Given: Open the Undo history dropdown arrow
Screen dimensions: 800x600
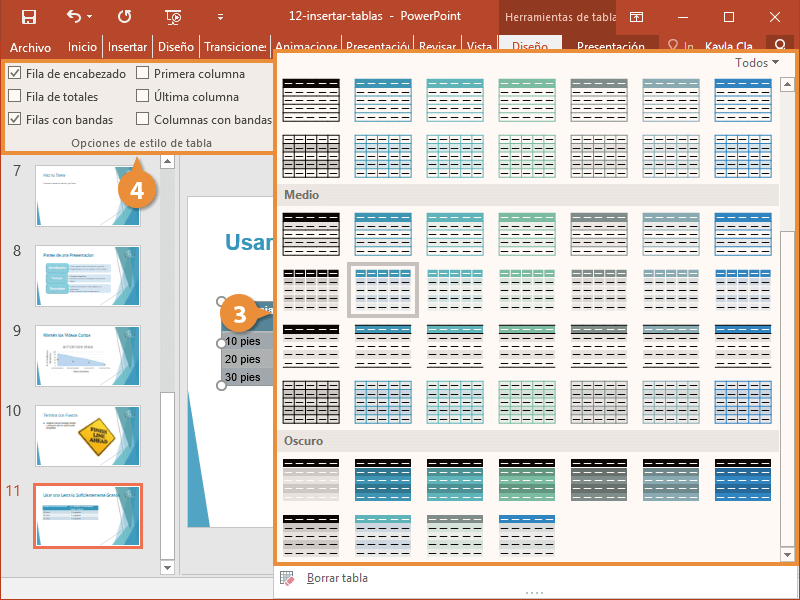Looking at the screenshot, I should tap(90, 17).
